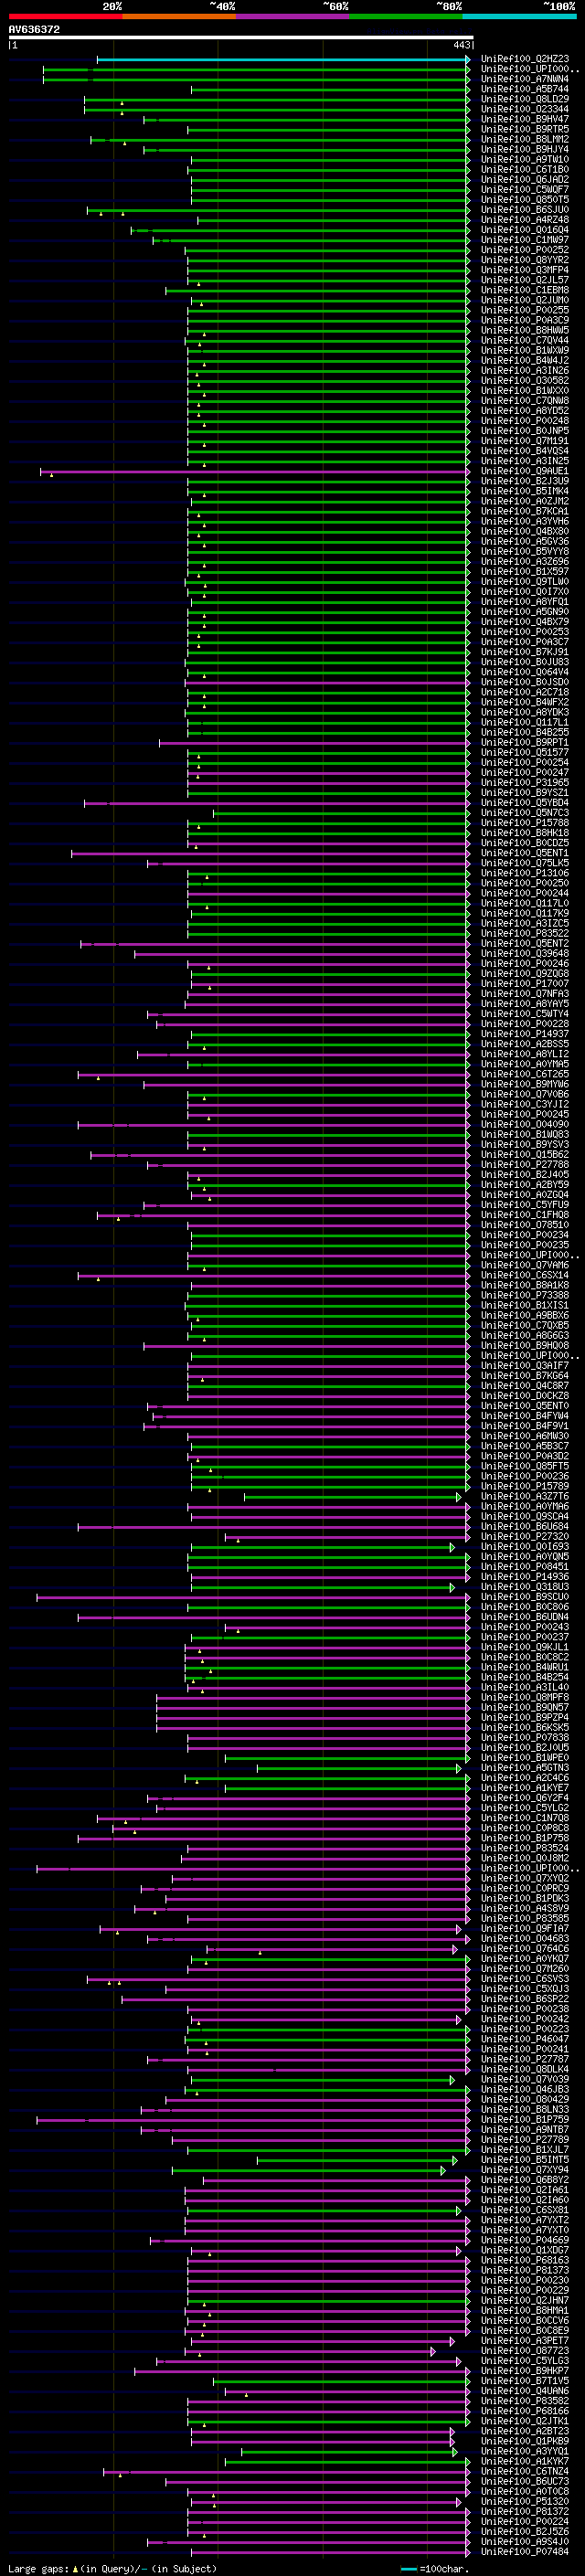Open the hit UniRef100_Q5ENT0
The image size is (585, 2576).
[x=525, y=1406]
